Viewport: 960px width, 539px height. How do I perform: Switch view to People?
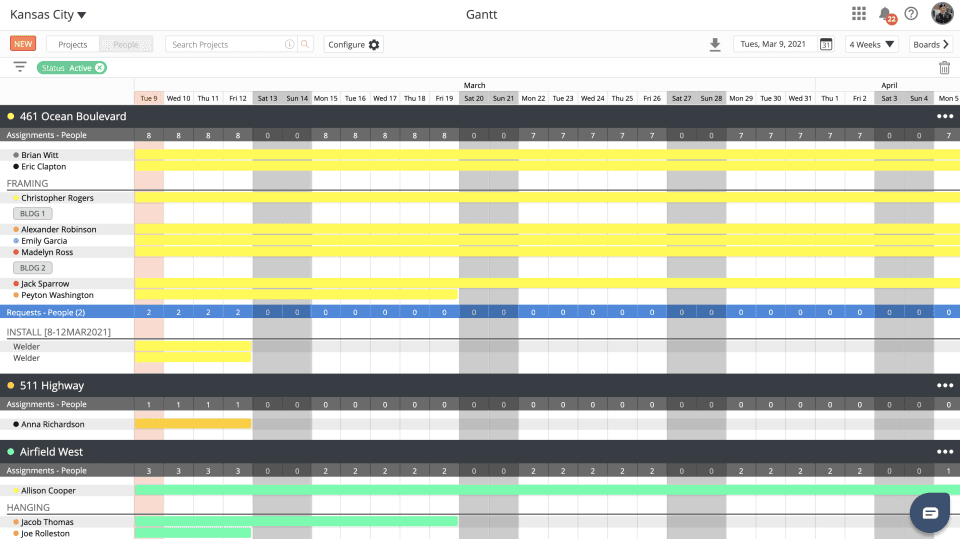click(x=126, y=45)
